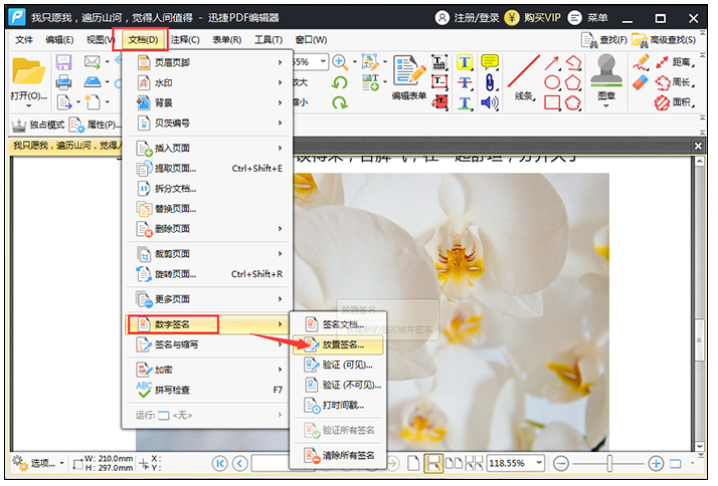Select the red arrow drawing tool
Viewport: 718px width, 486px height.
pyautogui.click(x=552, y=63)
